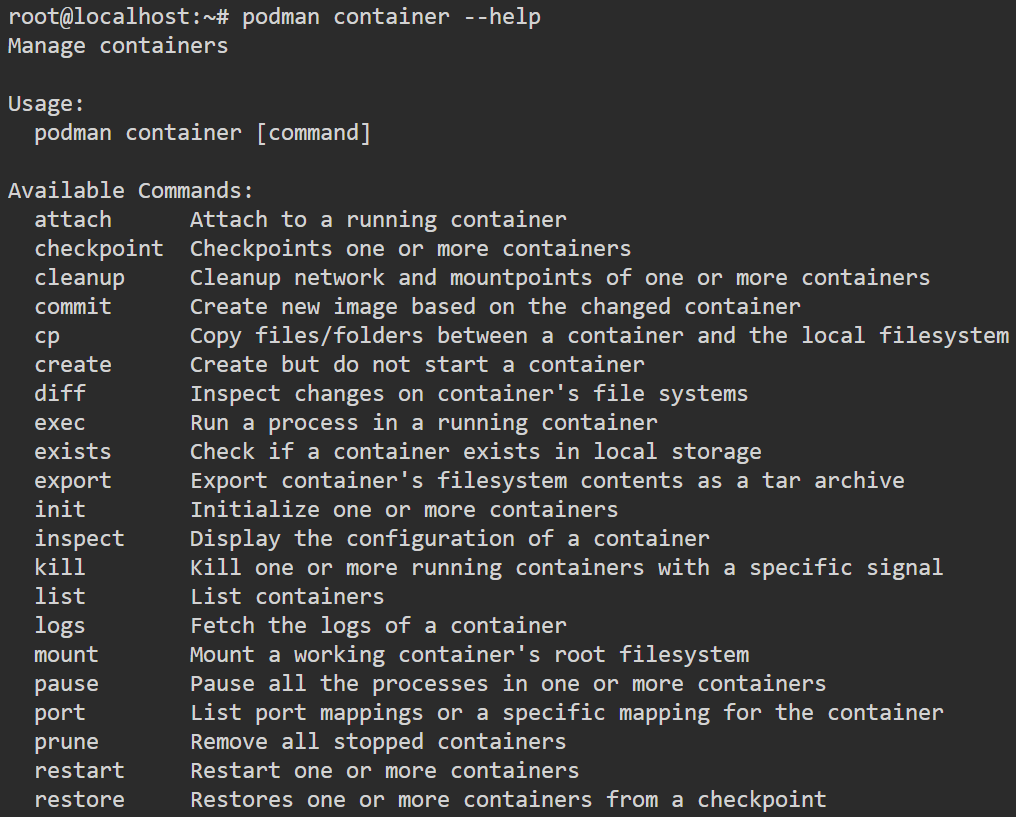Click the cleanup command entry

(x=79, y=277)
